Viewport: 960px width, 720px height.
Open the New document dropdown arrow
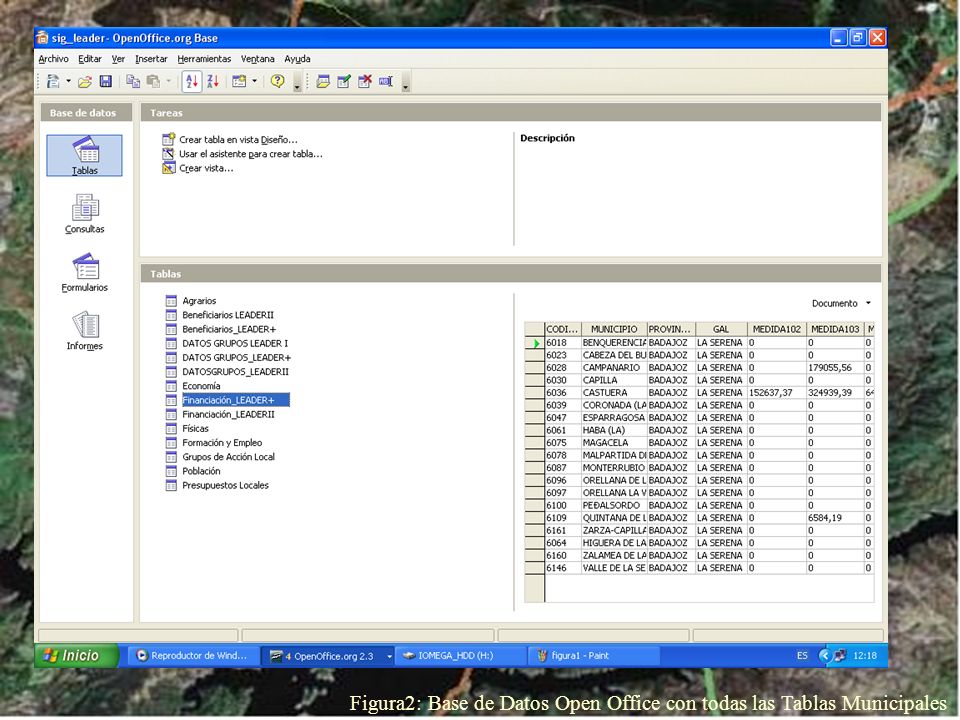[x=69, y=81]
